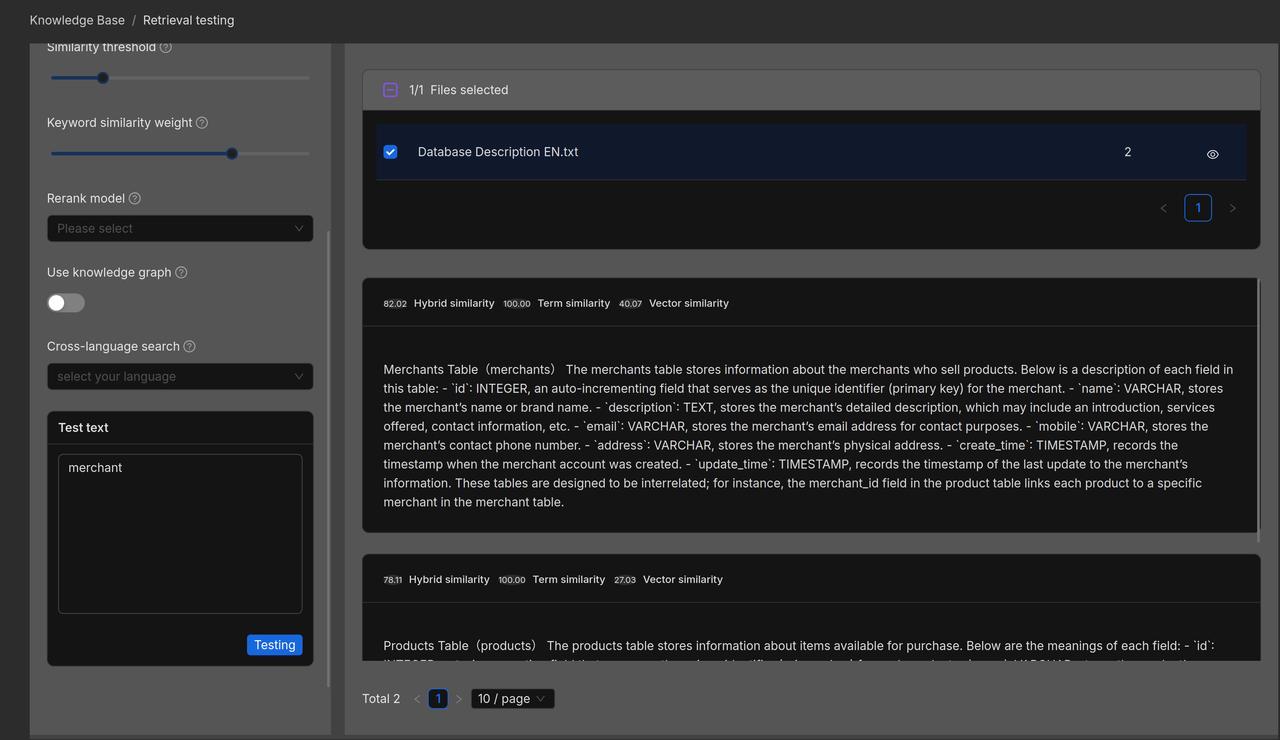
Task: Click the Use knowledge graph help icon
Action: 181,273
